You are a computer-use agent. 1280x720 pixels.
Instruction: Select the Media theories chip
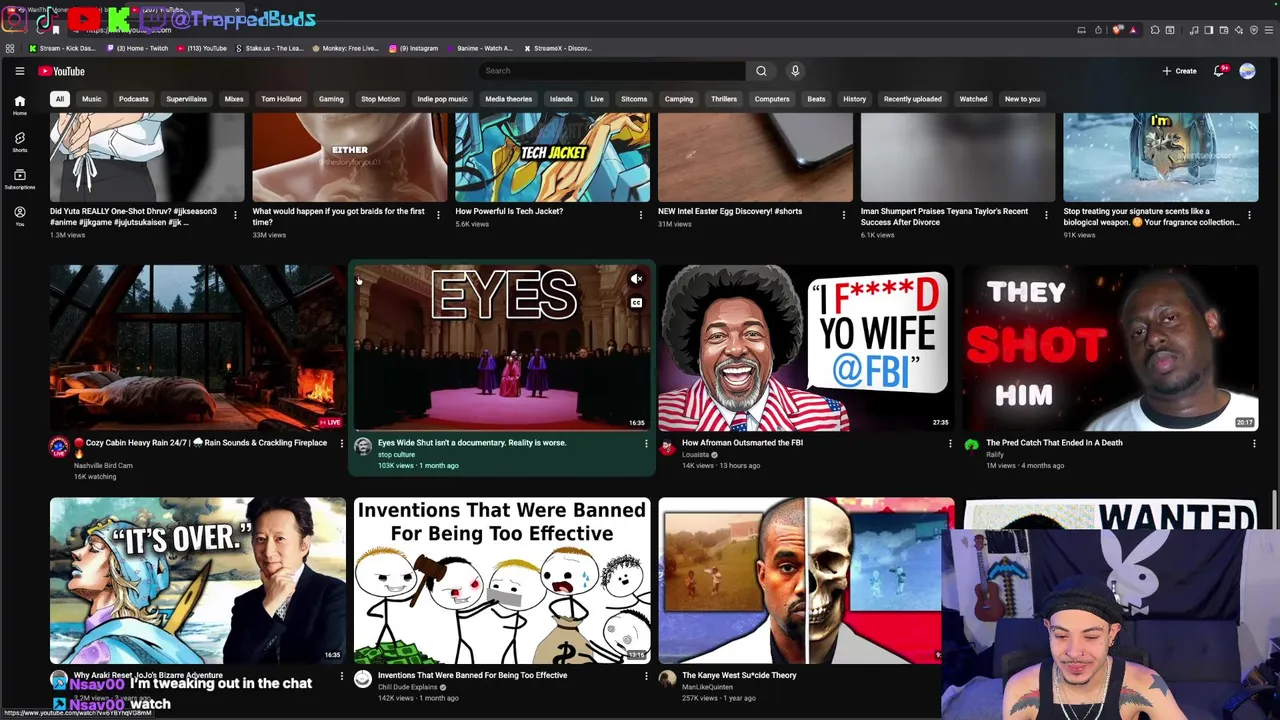[508, 99]
